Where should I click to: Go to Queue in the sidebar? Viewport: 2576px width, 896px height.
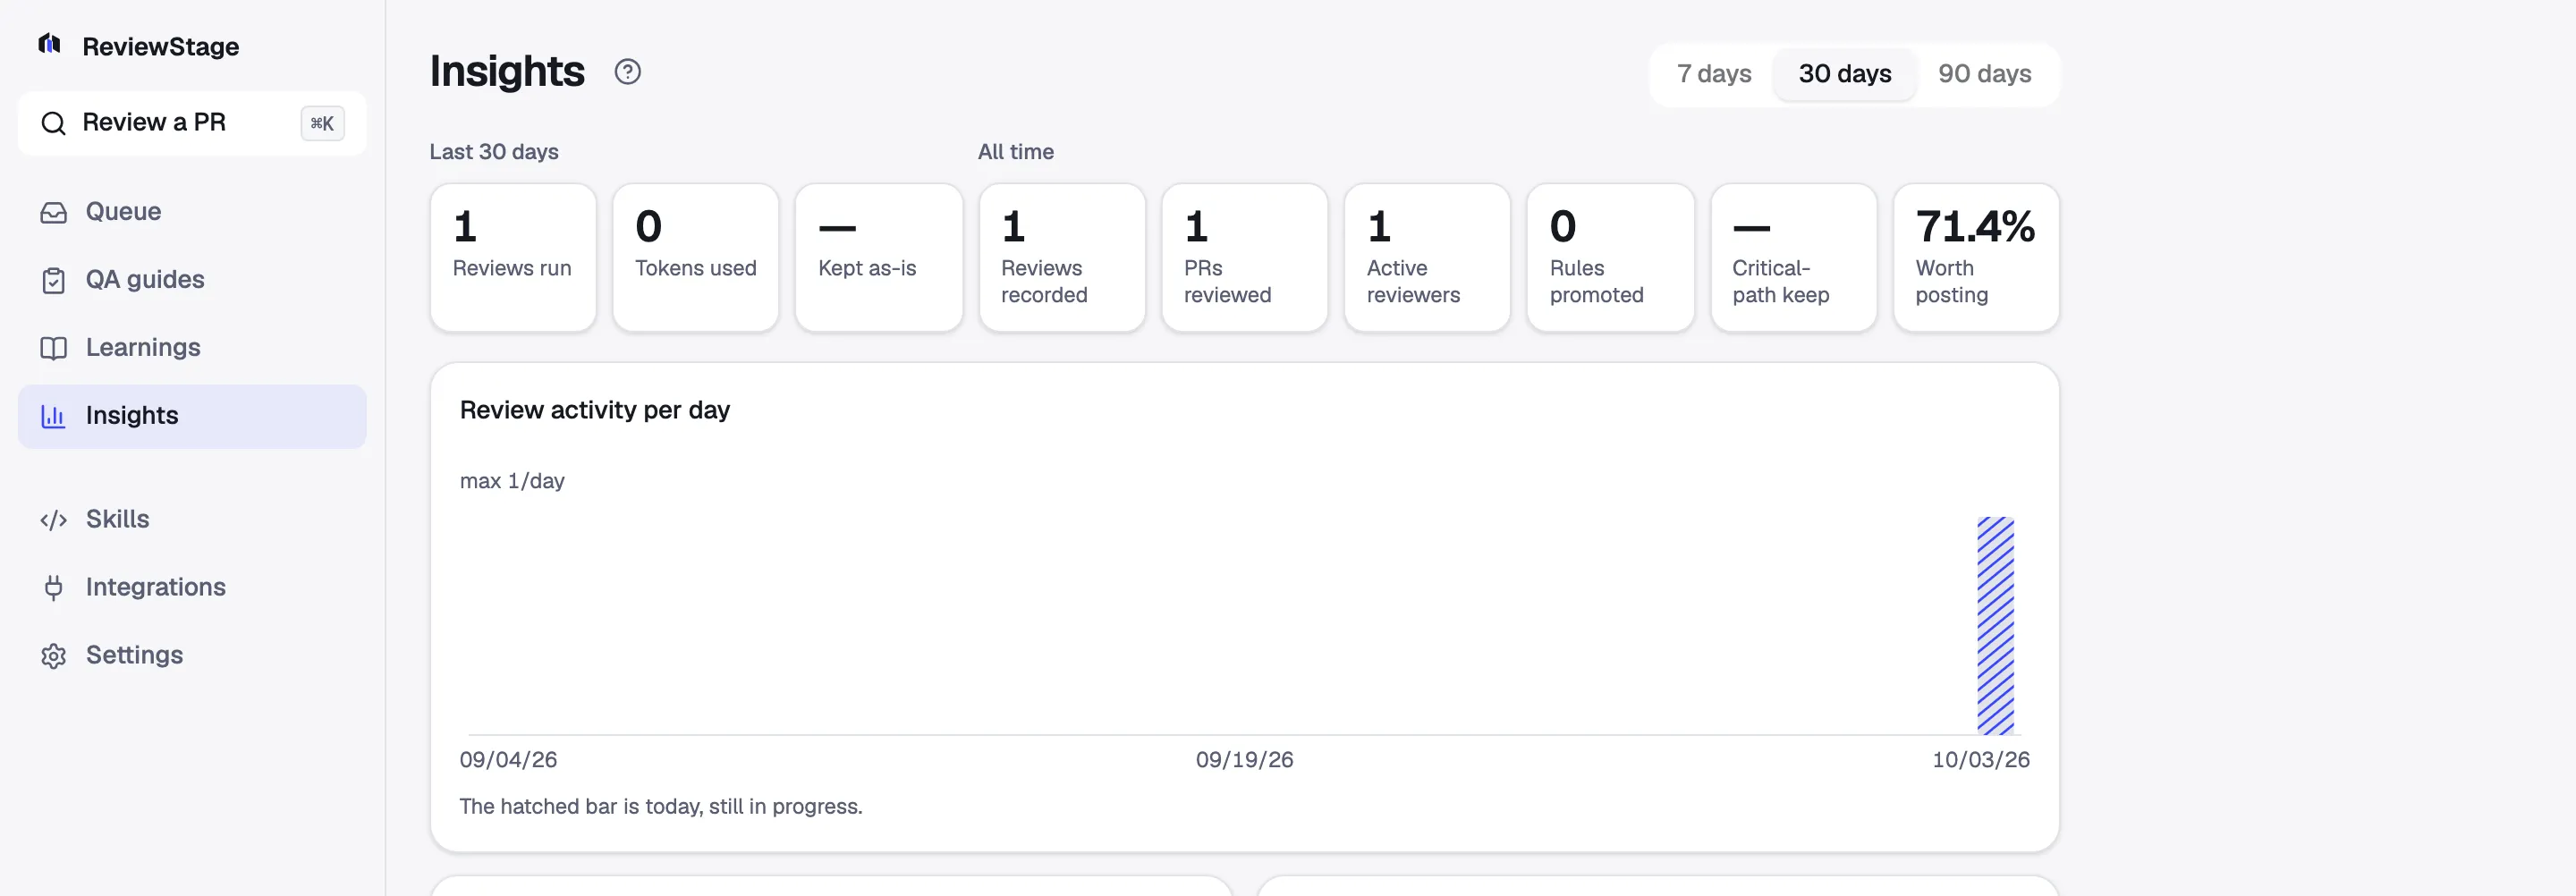[192, 212]
